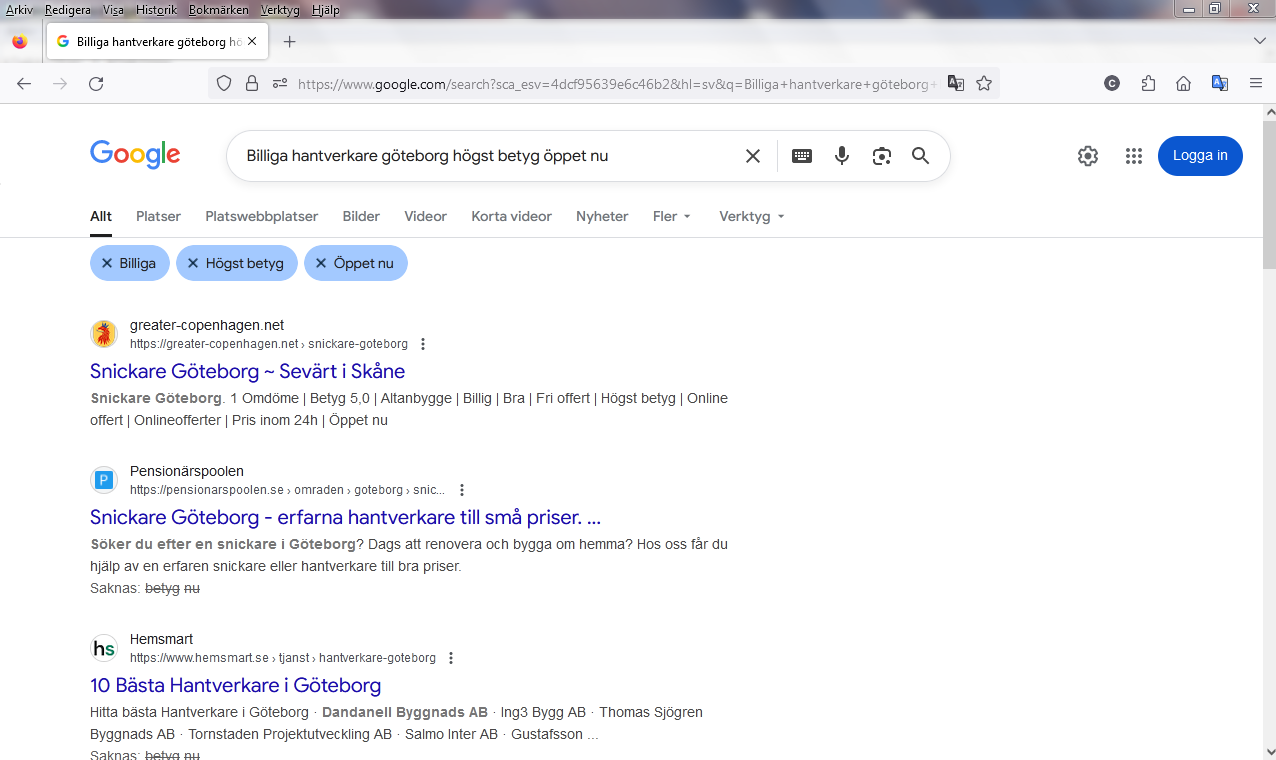The height and width of the screenshot is (760, 1276).
Task: Expand the Verktyg search tools dropdown
Action: coord(752,216)
